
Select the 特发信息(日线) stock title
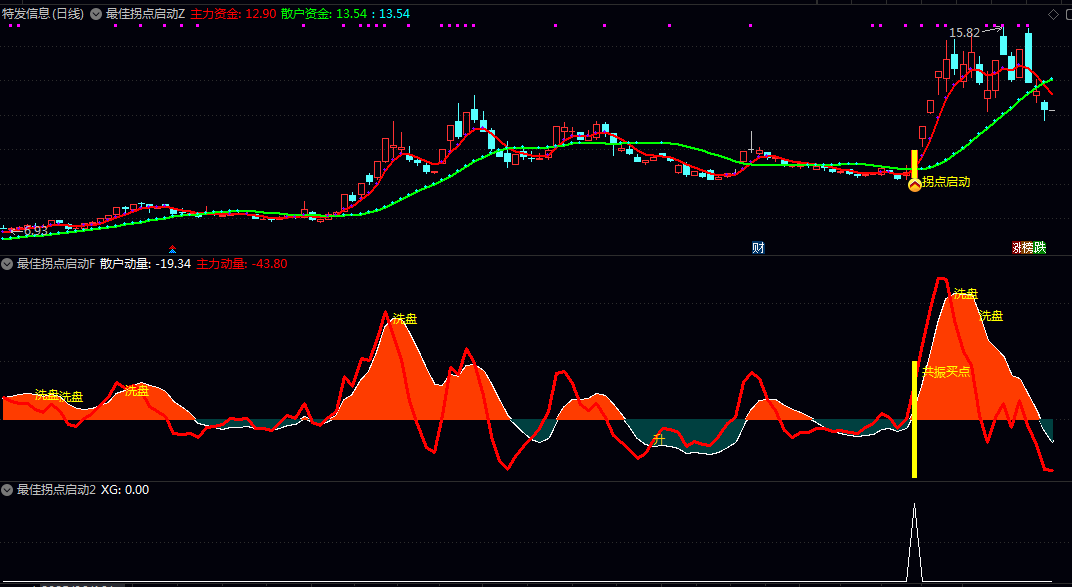click(43, 14)
